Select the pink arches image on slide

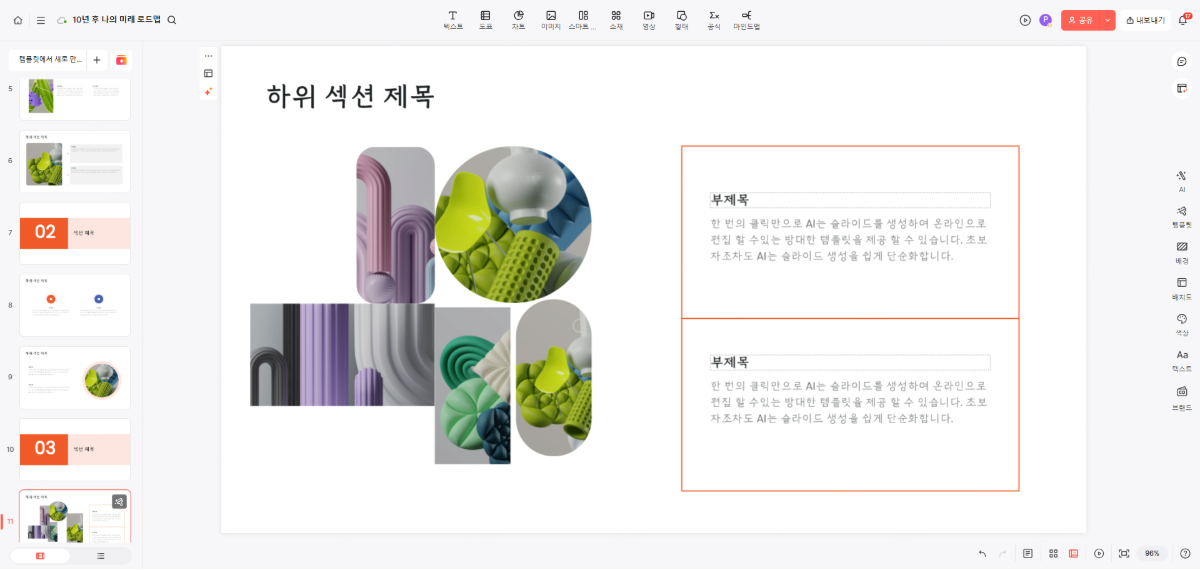395,225
